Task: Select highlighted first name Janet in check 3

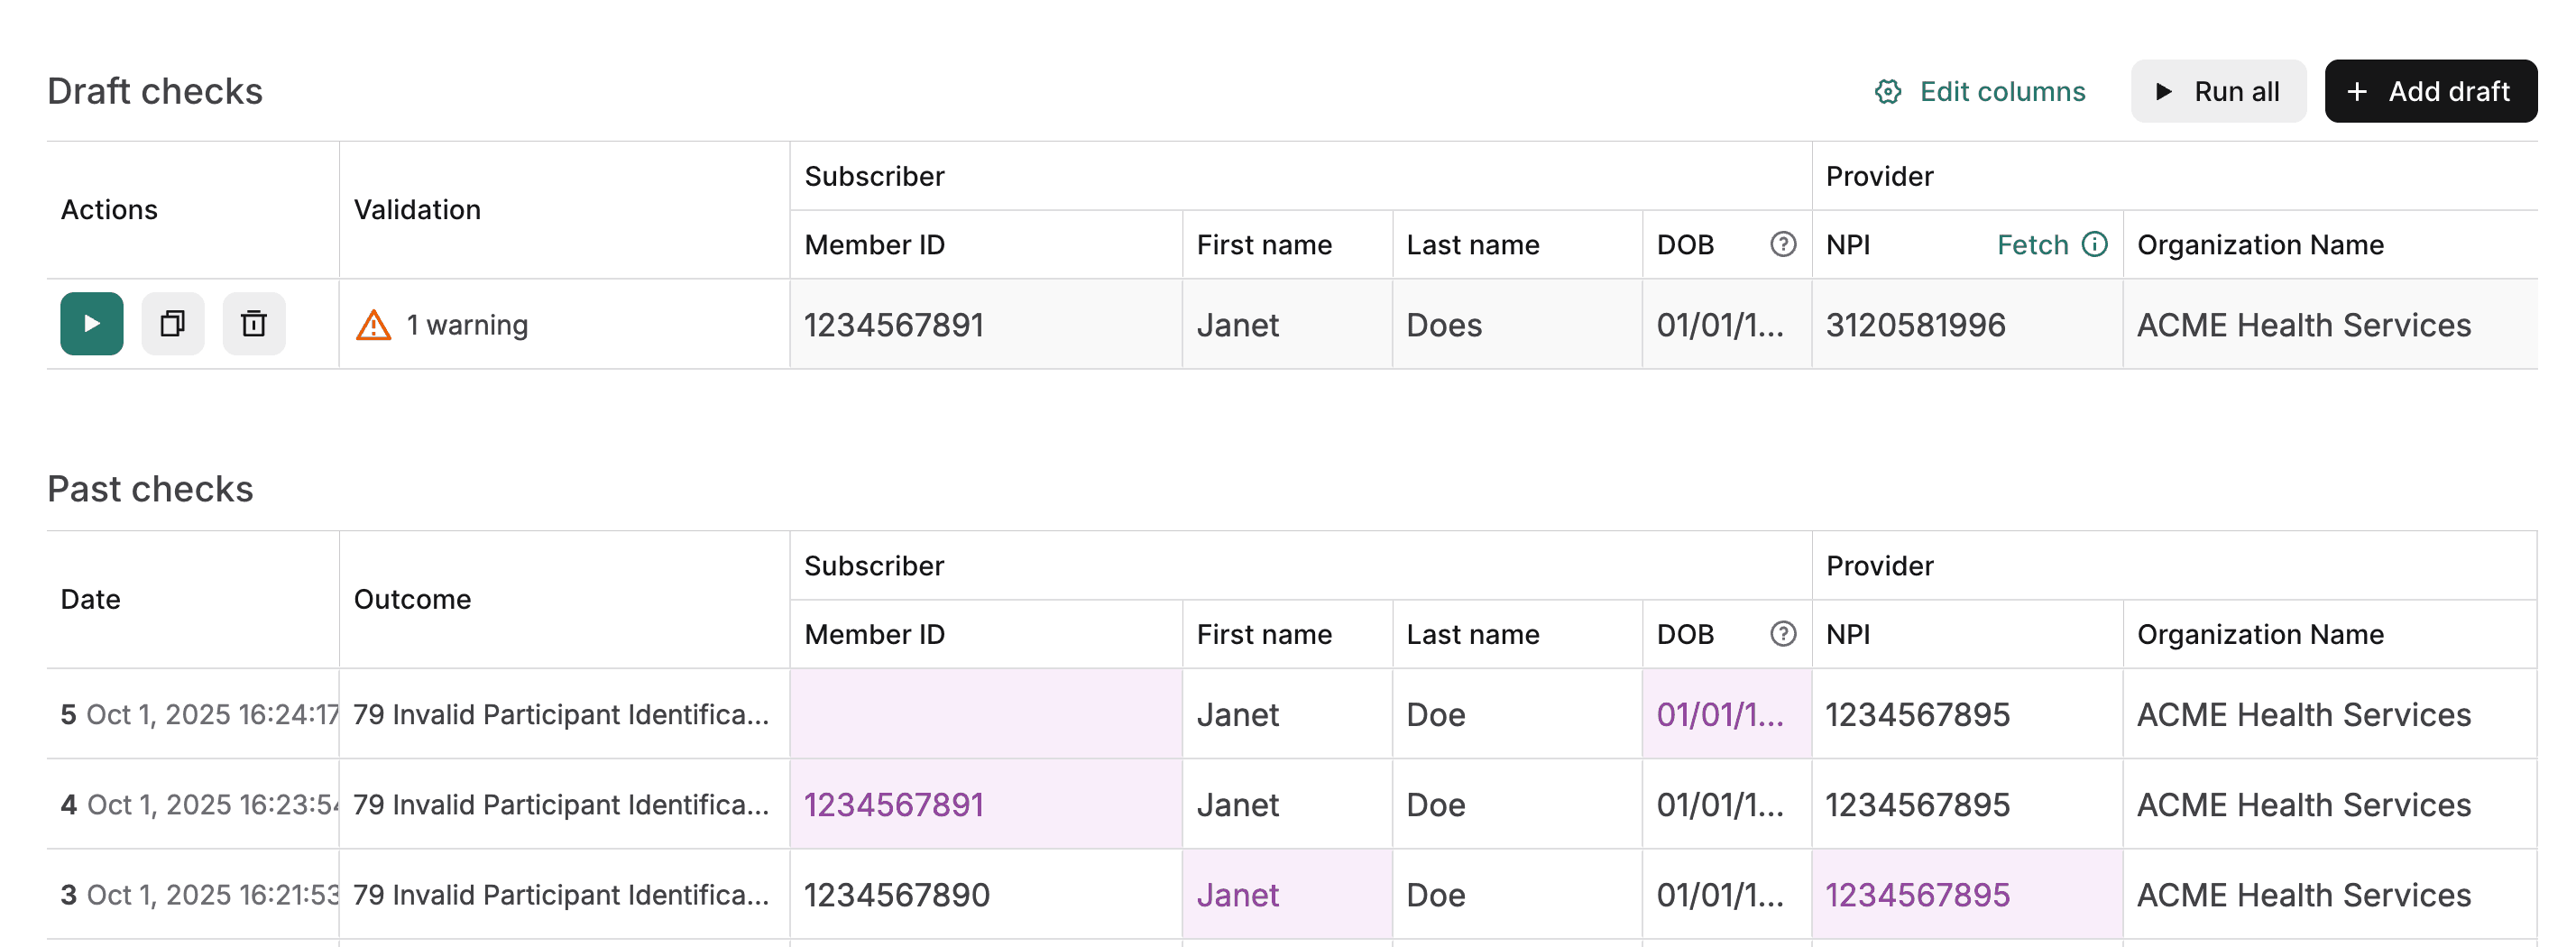Action: pos(1238,893)
